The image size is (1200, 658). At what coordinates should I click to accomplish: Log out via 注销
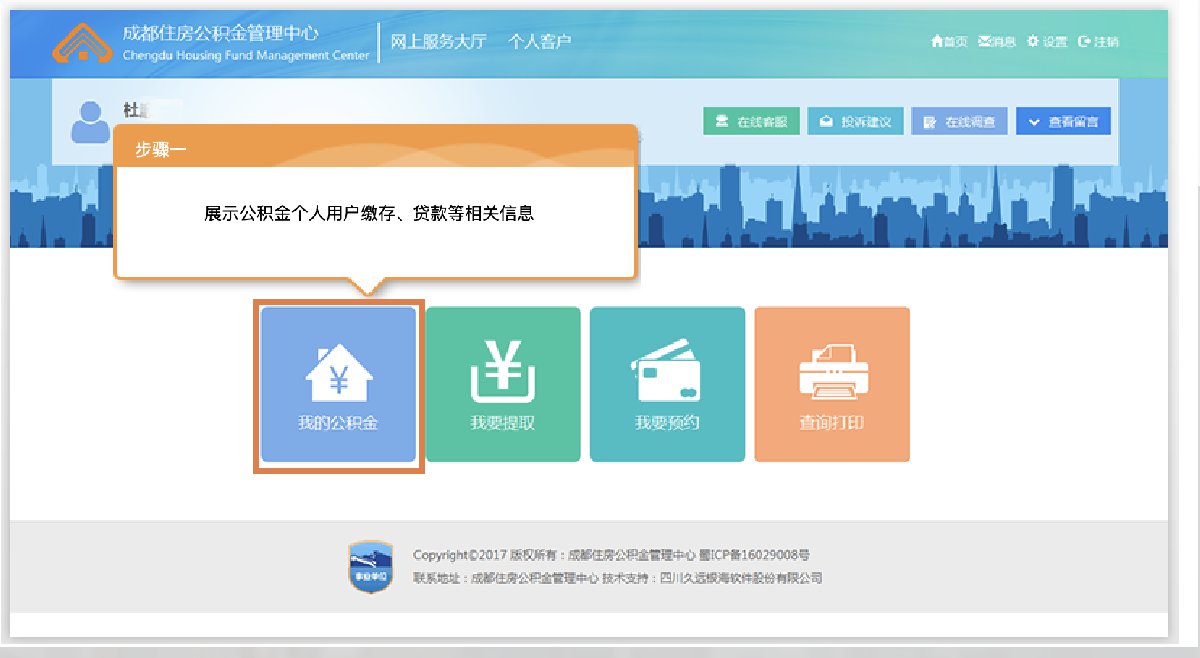pos(1099,42)
